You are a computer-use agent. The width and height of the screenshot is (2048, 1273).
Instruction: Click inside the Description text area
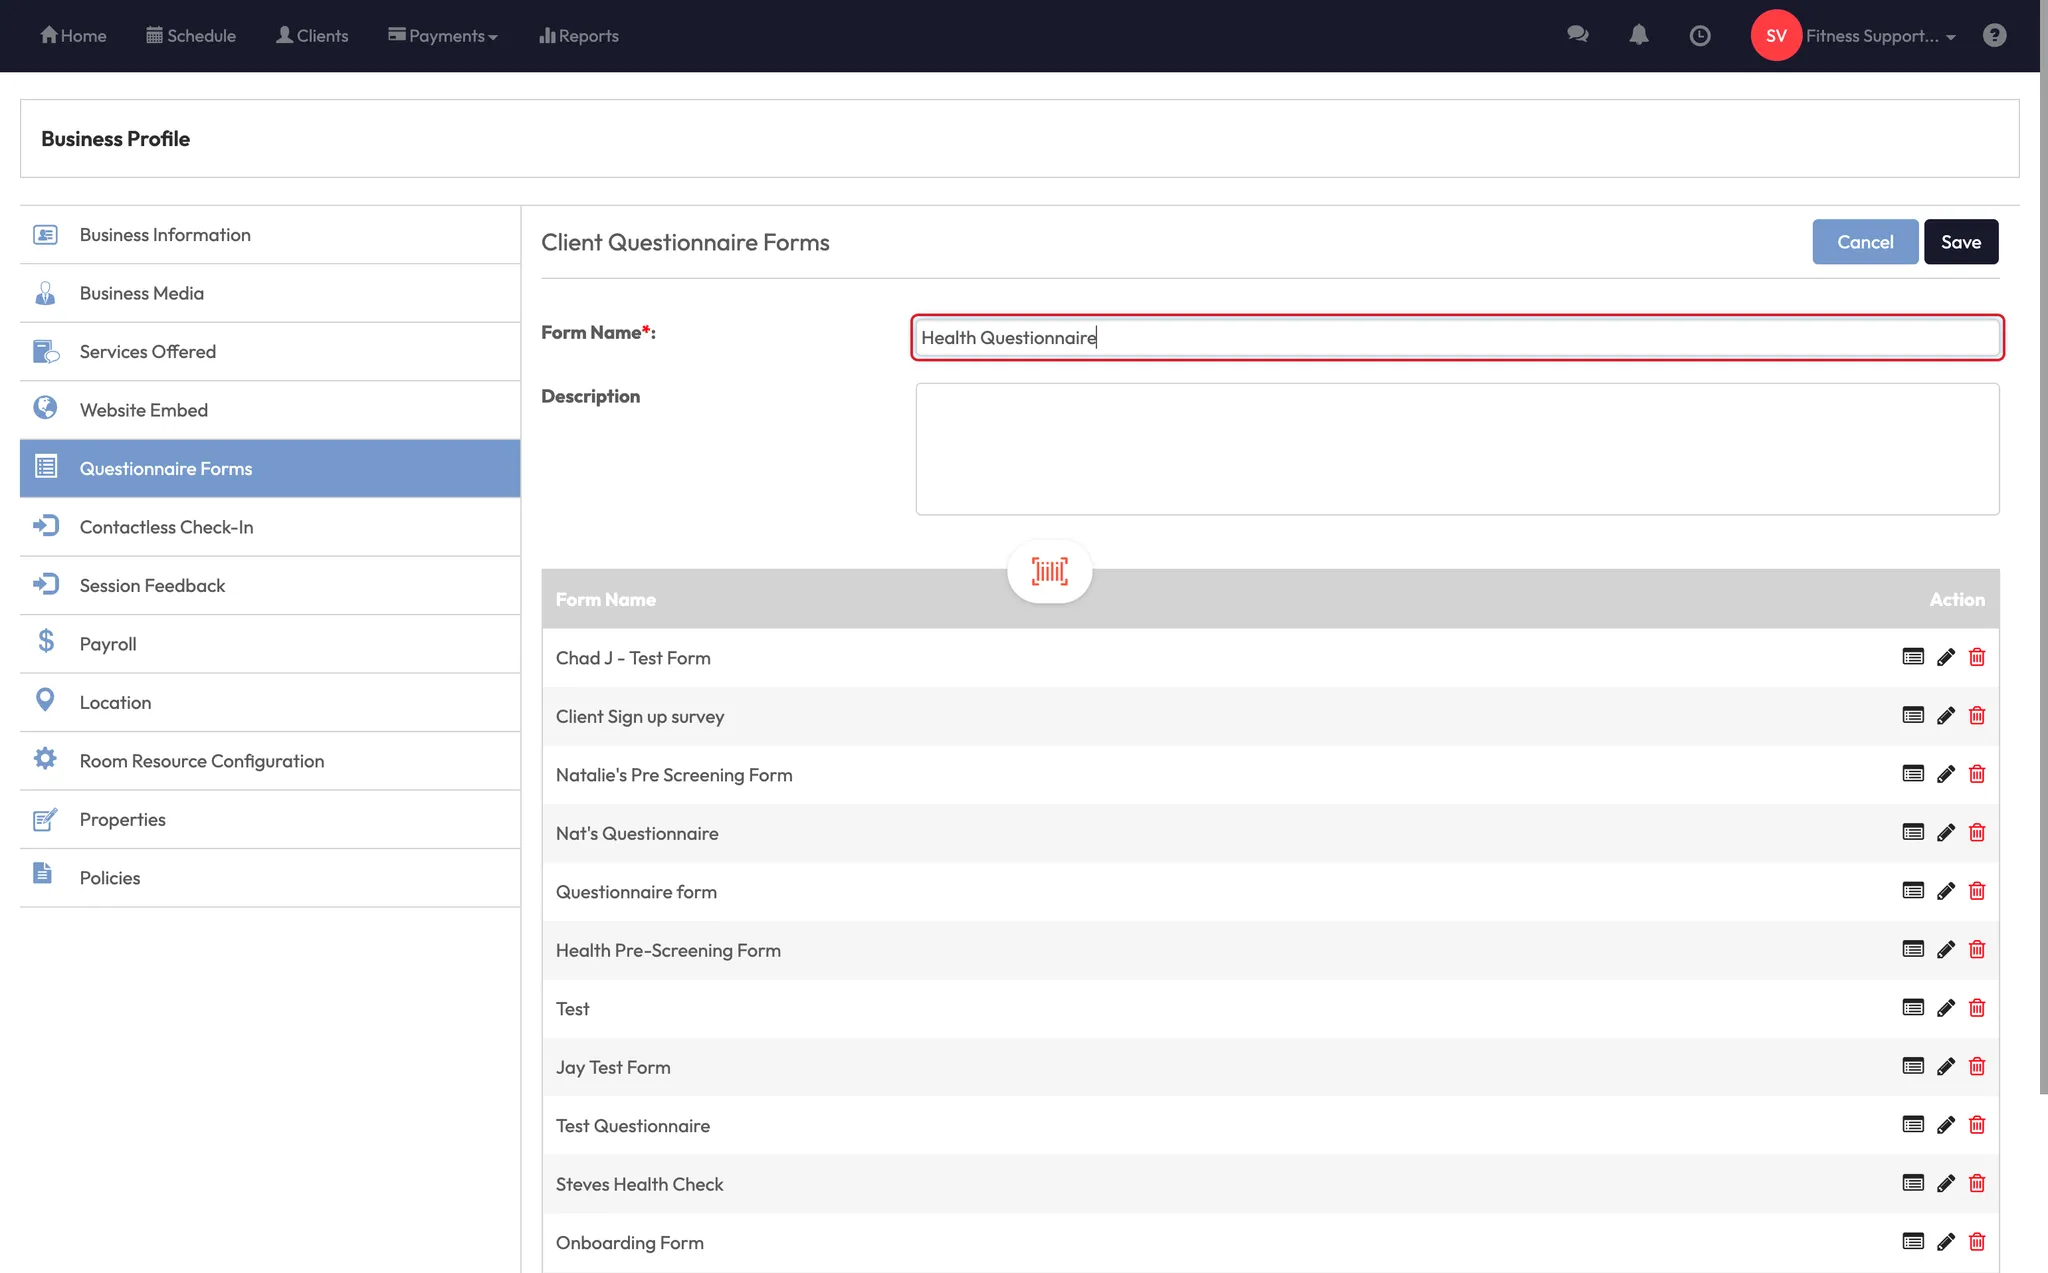(1456, 449)
